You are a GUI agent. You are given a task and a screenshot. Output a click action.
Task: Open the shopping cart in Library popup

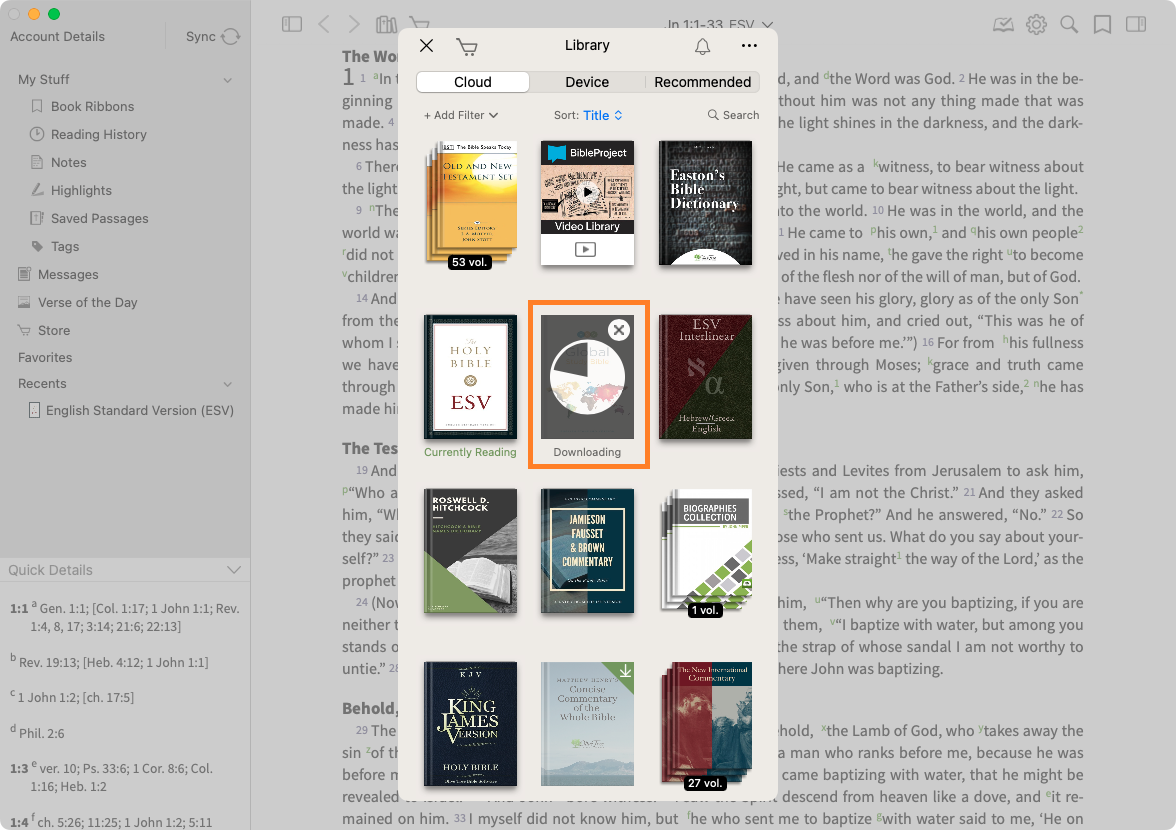[466, 46]
